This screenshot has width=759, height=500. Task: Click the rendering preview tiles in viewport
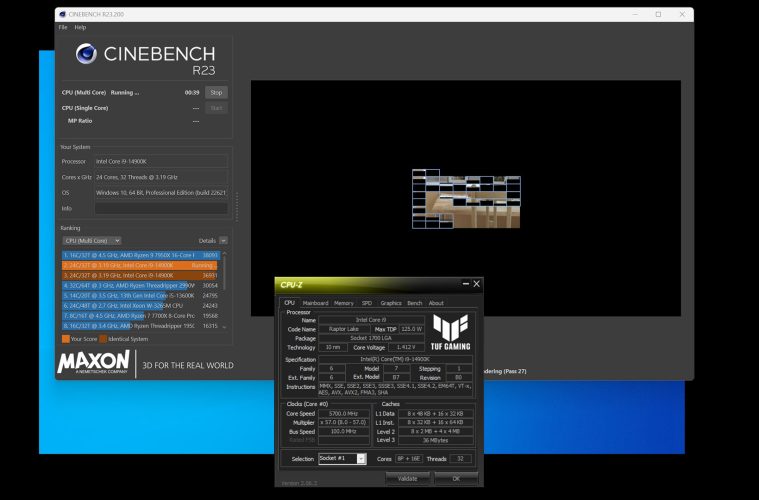pyautogui.click(x=466, y=198)
